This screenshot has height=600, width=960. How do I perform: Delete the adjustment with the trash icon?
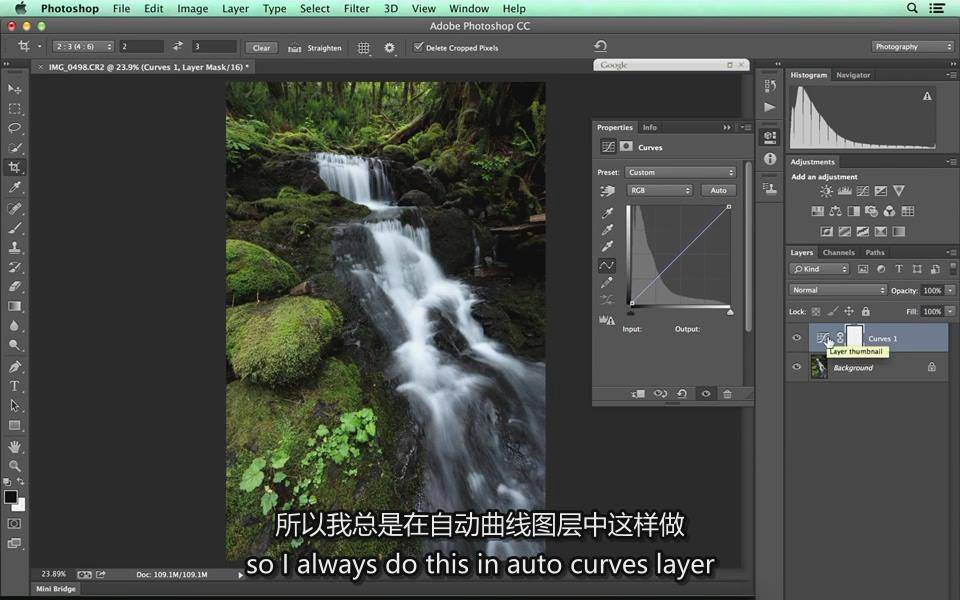click(727, 394)
